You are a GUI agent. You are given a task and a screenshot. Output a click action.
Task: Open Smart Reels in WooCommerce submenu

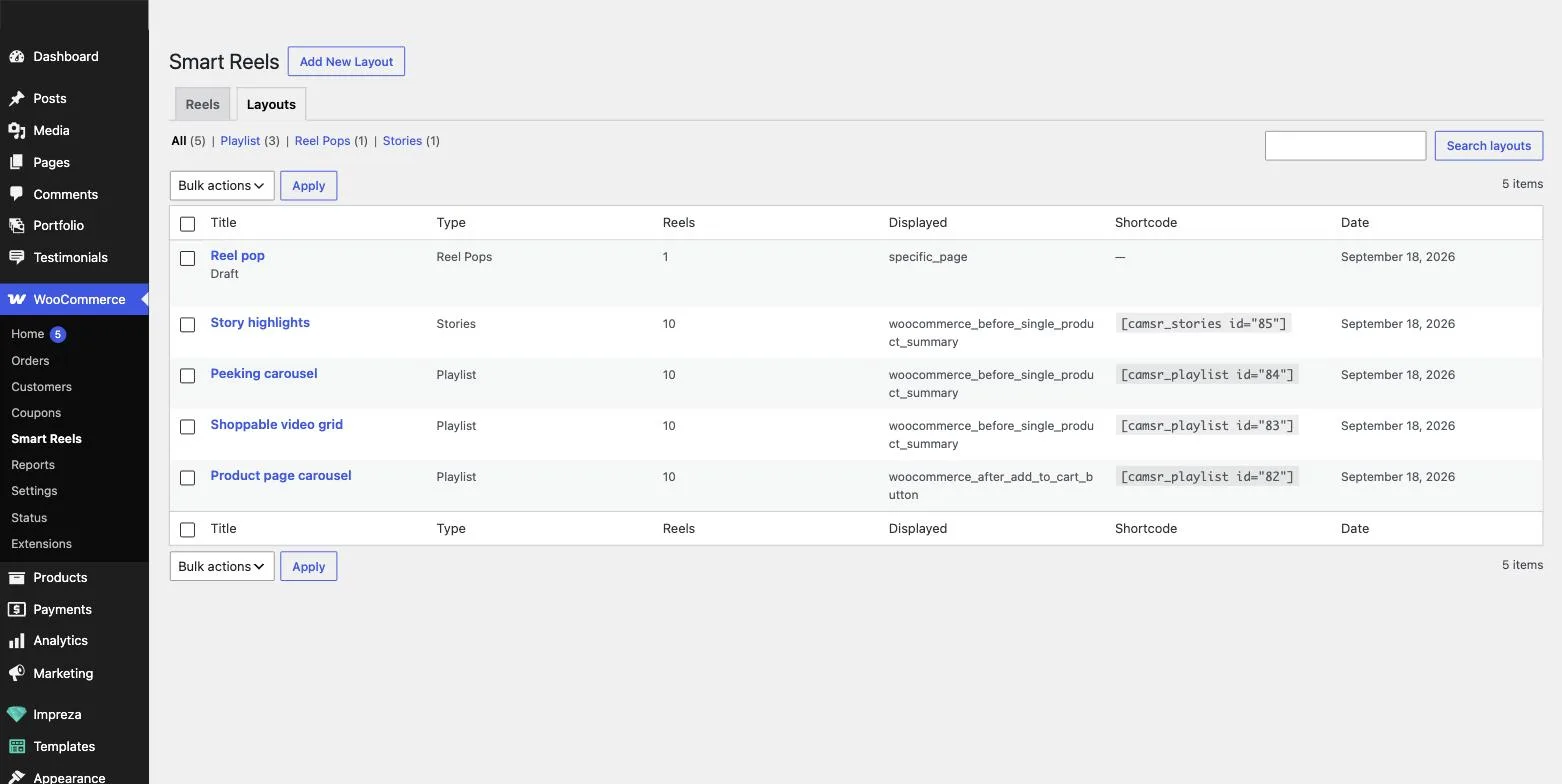46,439
